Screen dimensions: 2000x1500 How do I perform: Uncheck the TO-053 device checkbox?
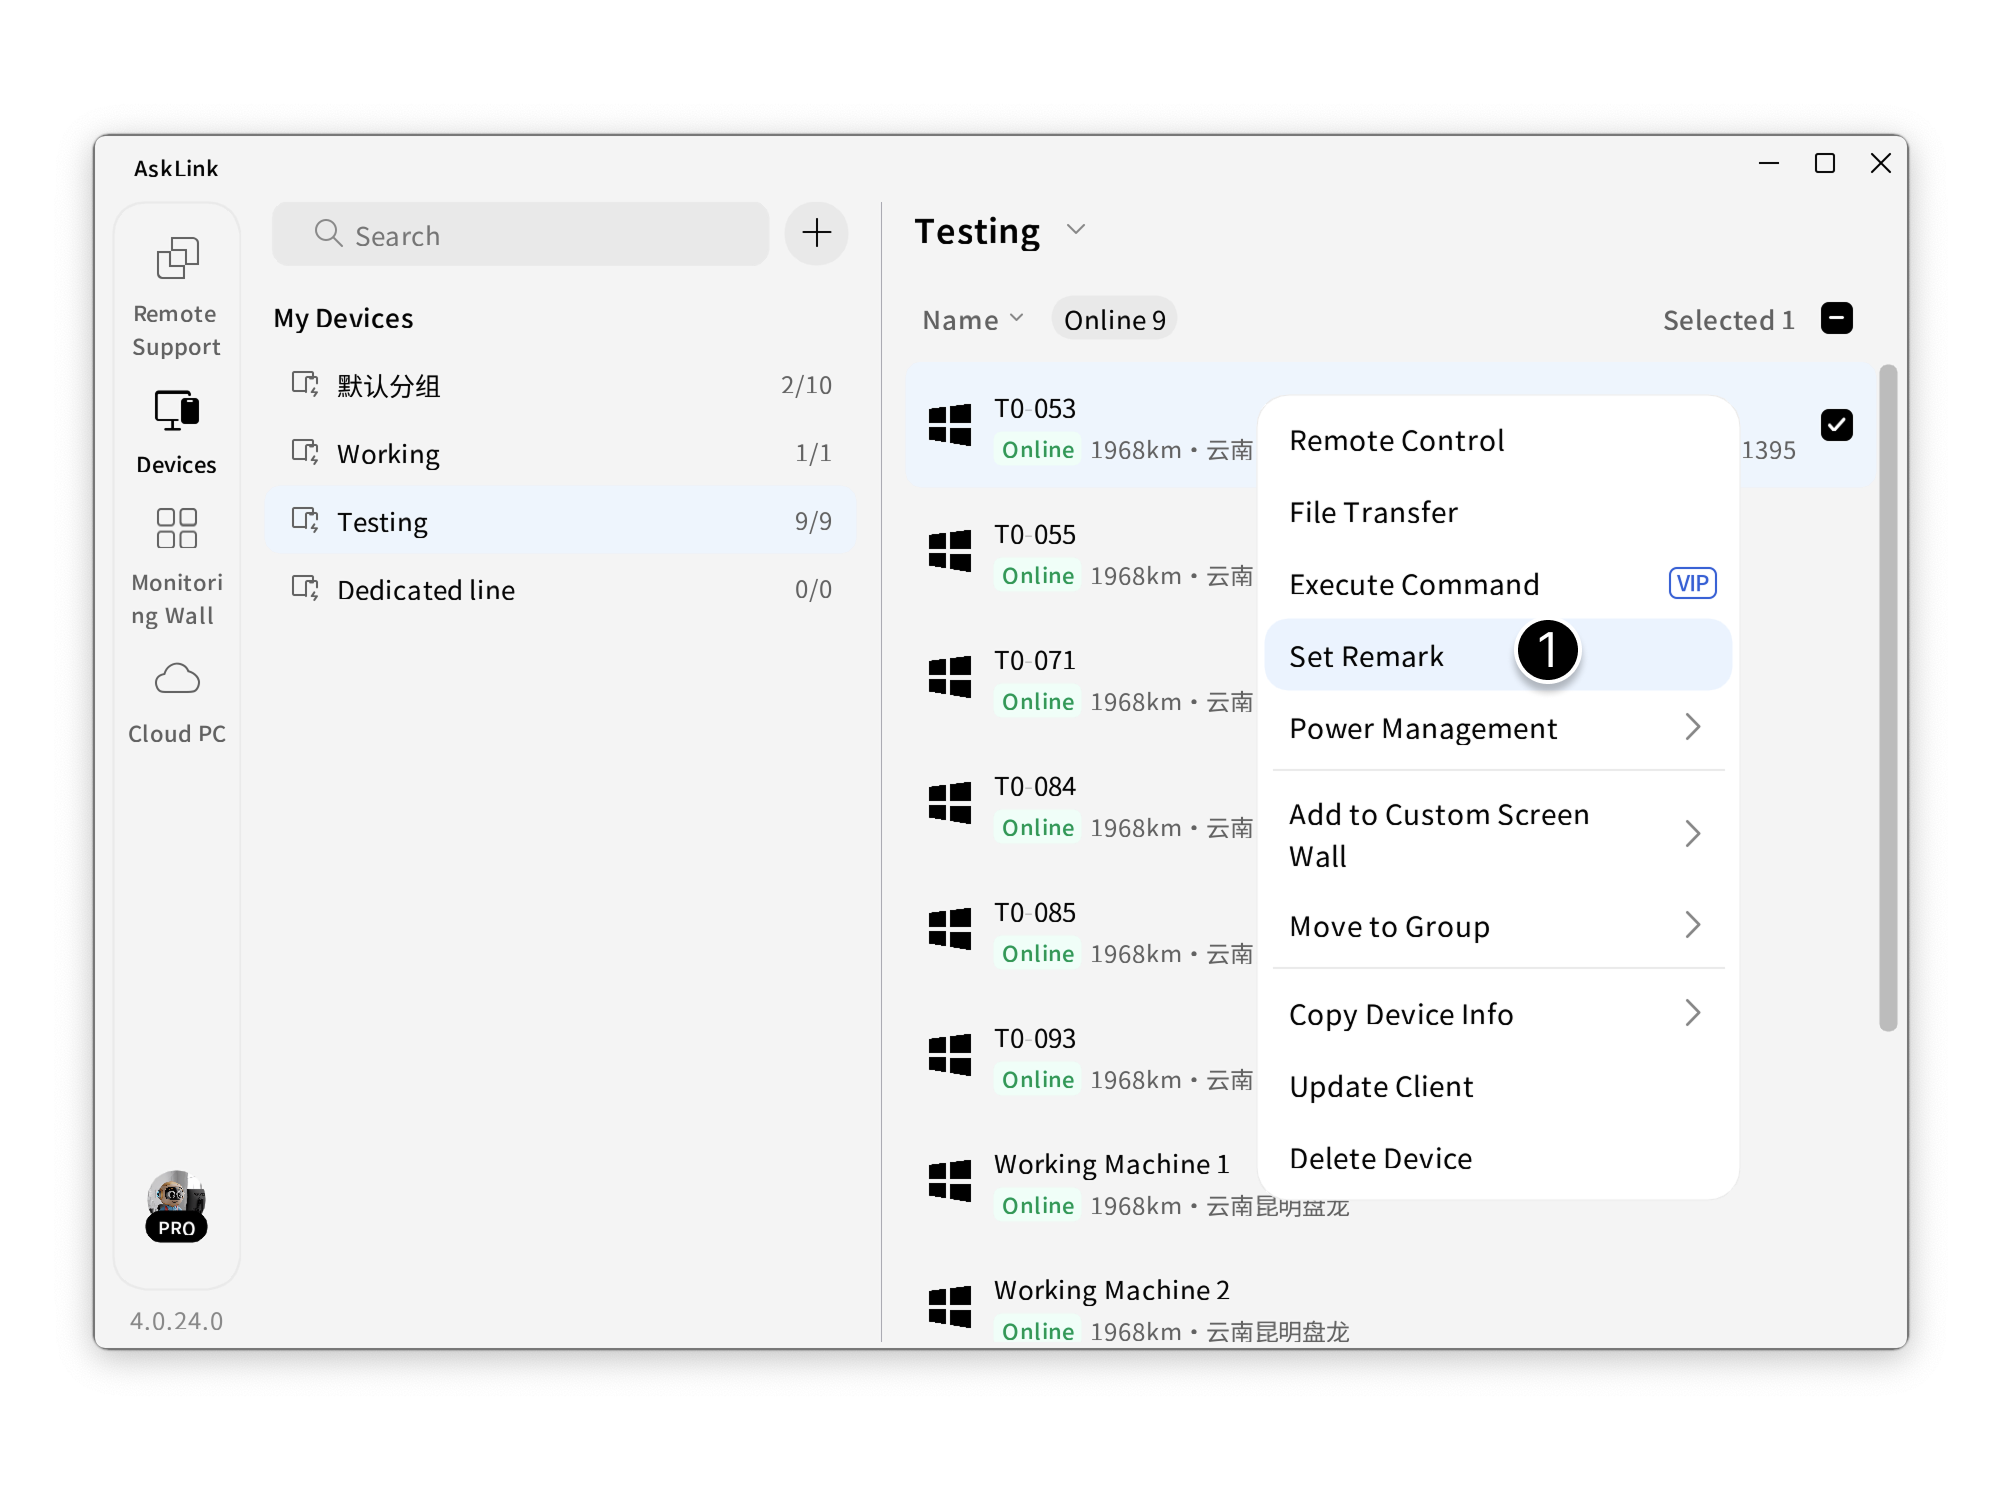click(1836, 425)
